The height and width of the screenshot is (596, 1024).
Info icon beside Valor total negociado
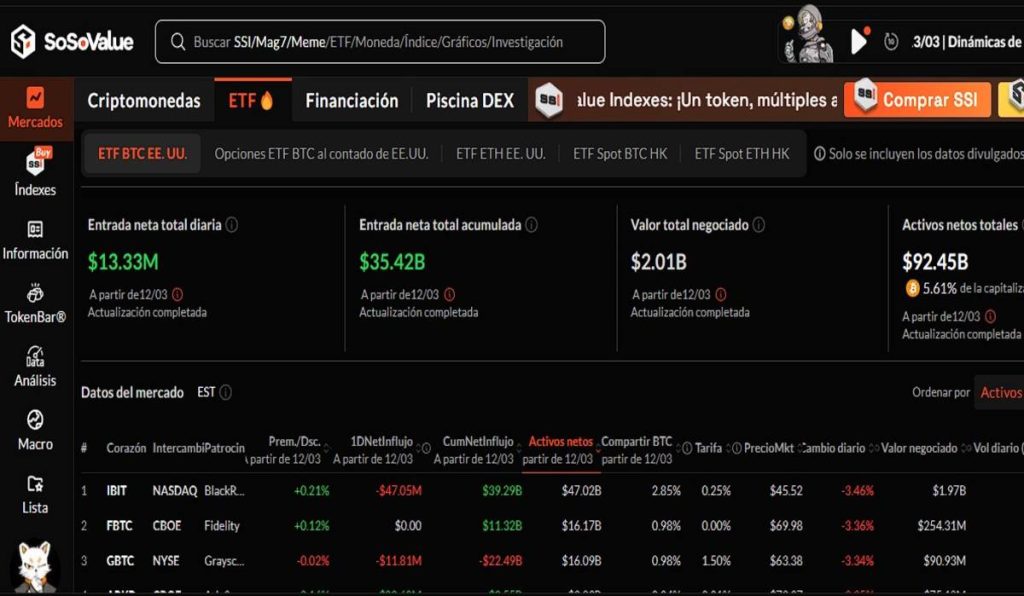758,225
